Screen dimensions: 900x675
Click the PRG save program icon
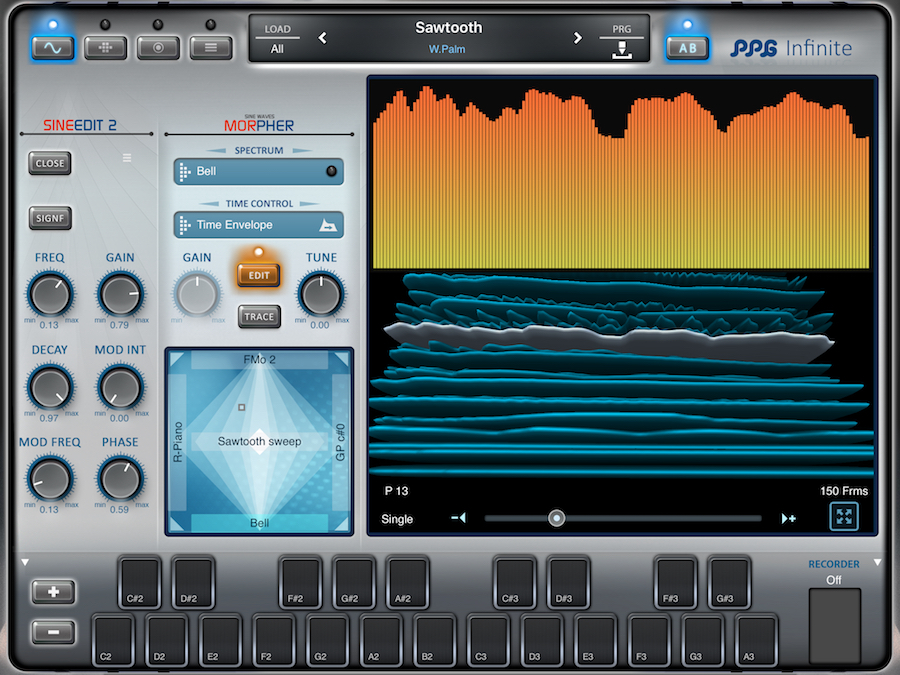tap(622, 48)
